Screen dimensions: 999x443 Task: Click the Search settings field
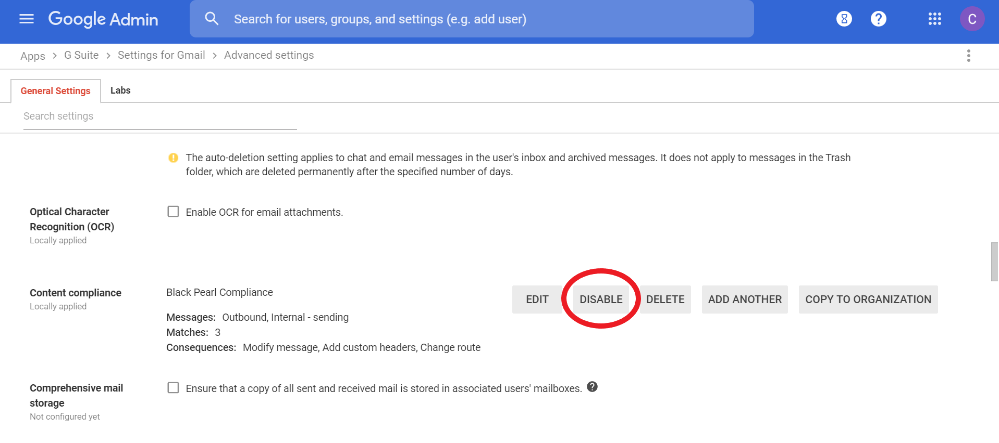(160, 117)
